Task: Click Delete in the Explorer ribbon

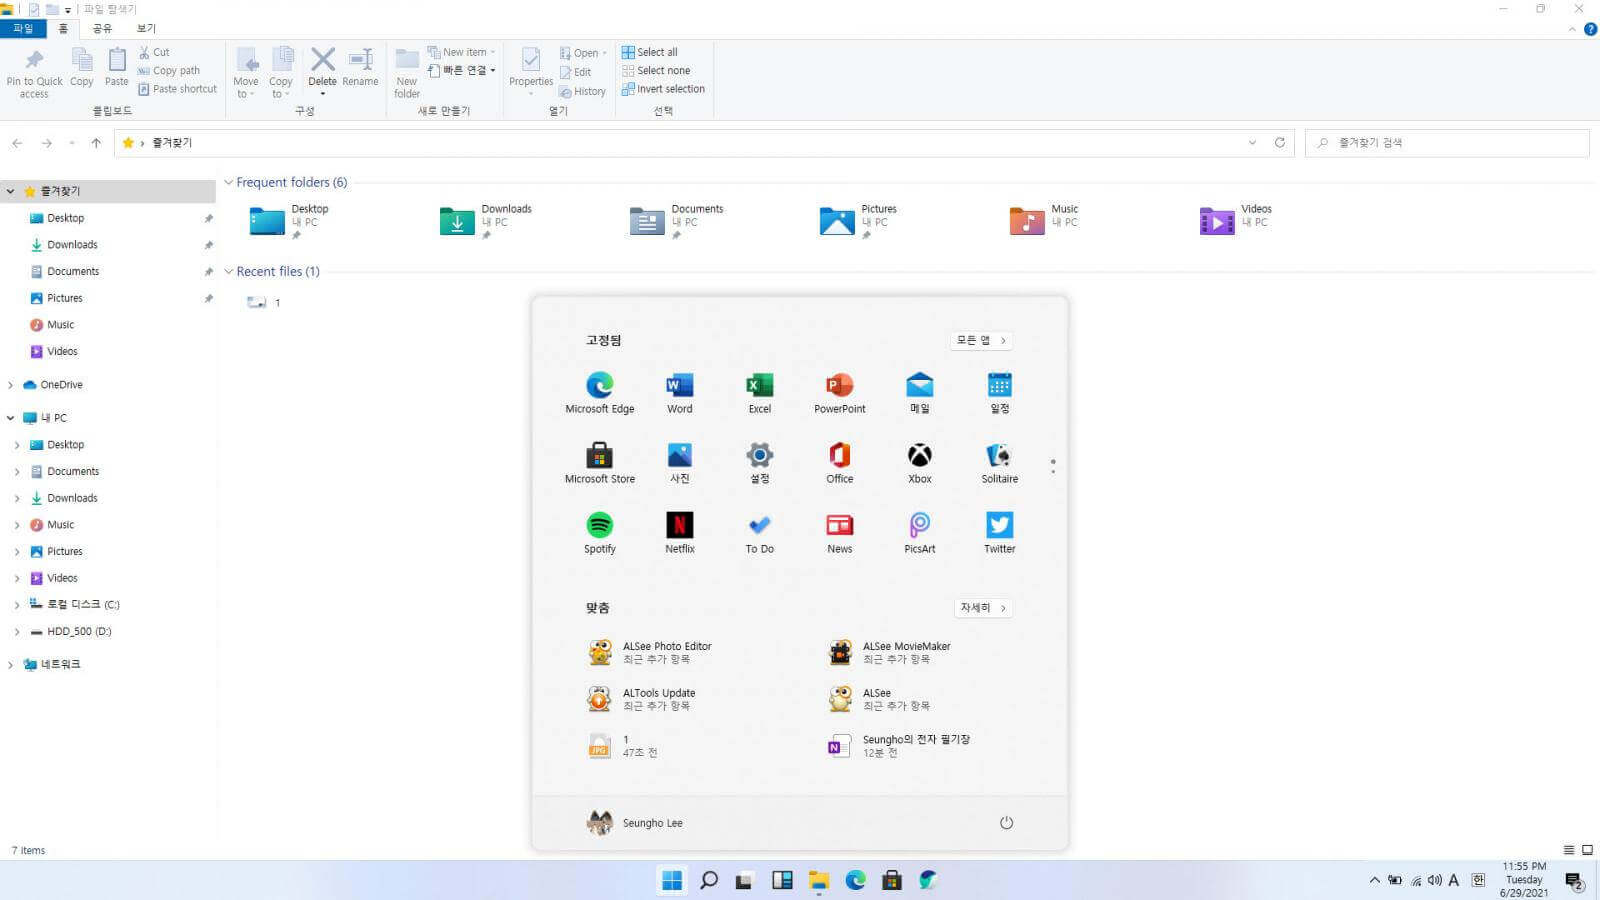Action: 322,70
